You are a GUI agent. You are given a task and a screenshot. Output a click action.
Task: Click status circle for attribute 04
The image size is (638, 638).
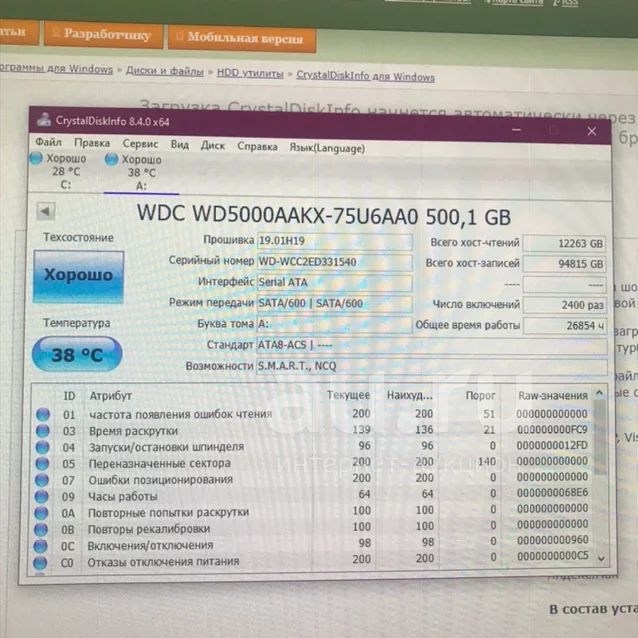tap(42, 447)
